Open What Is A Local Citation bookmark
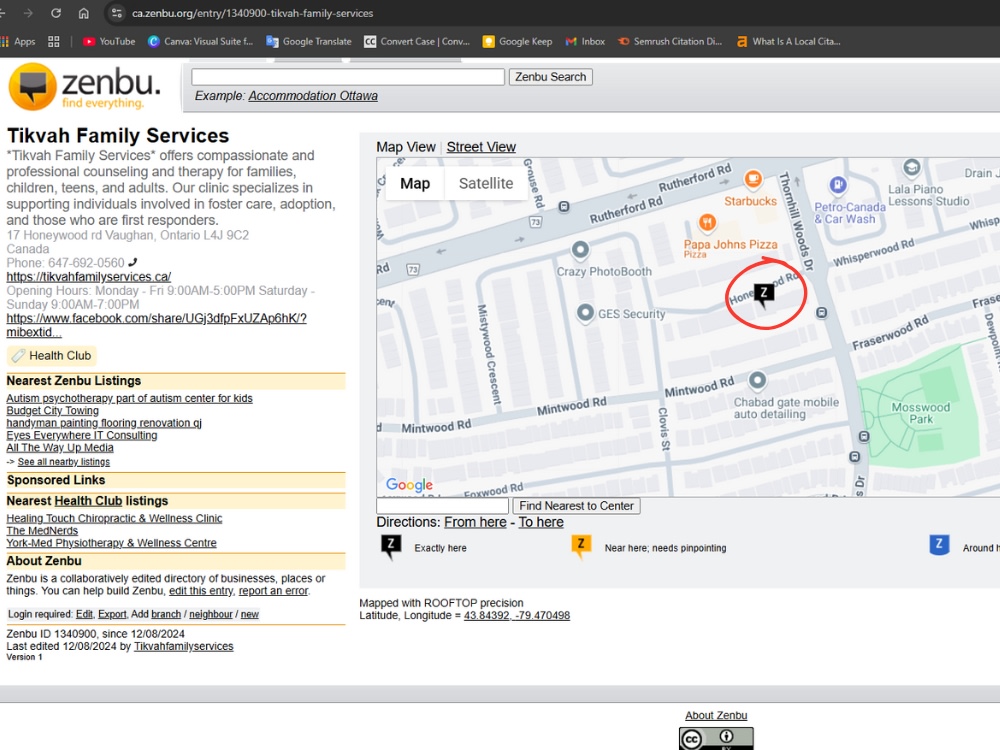This screenshot has width=1000, height=750. pyautogui.click(x=788, y=41)
